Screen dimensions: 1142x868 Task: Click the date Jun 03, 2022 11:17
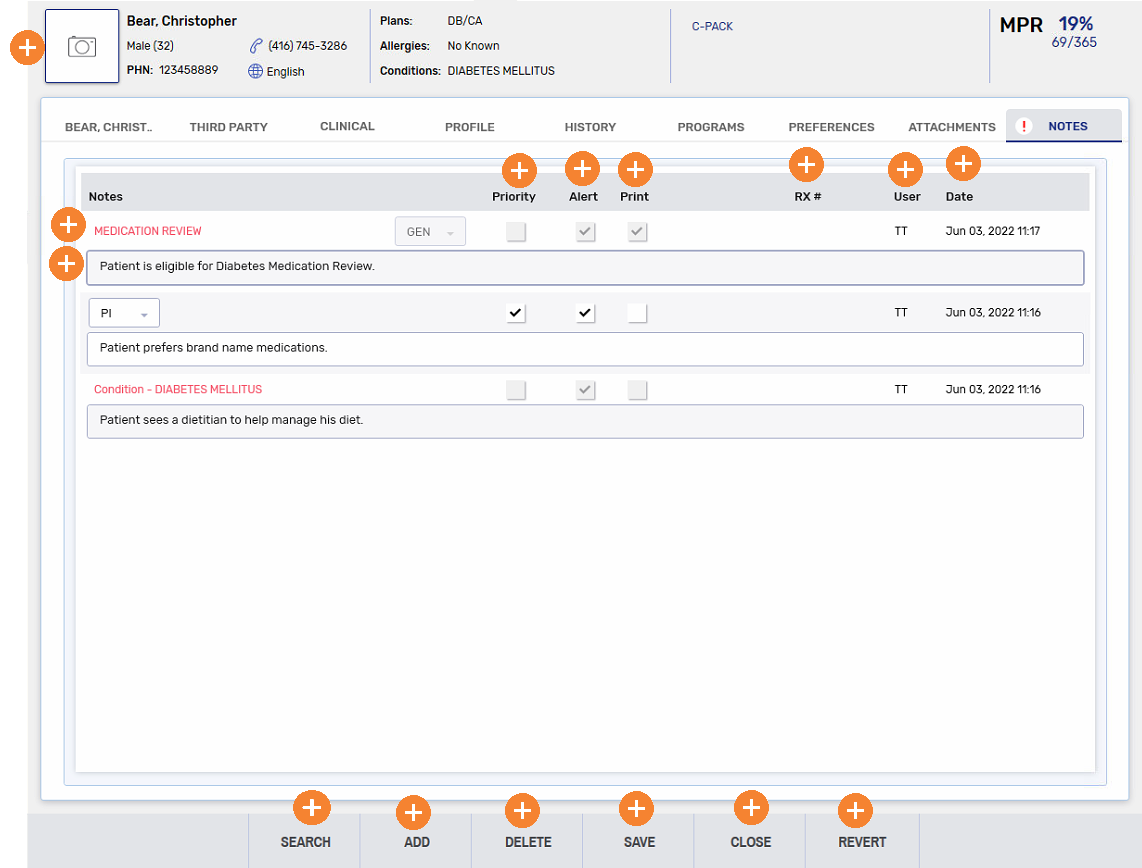click(x=993, y=231)
